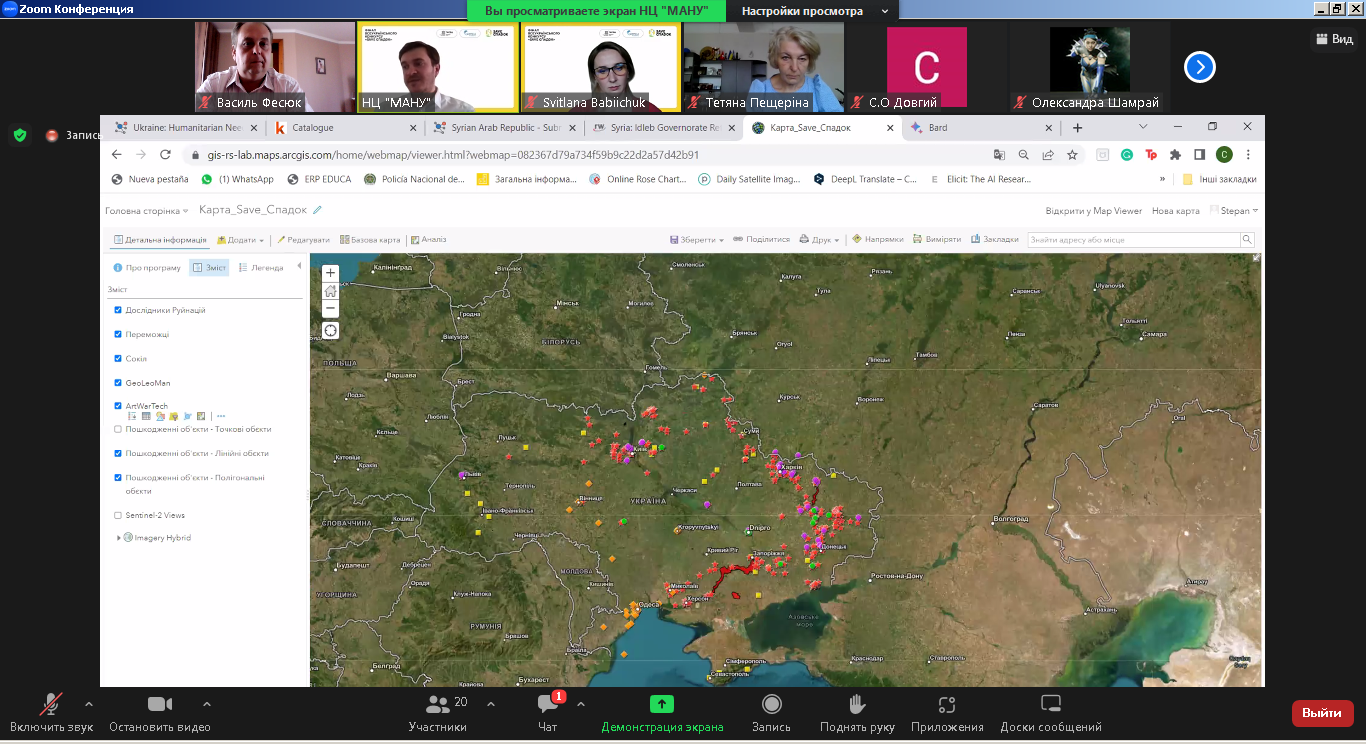Click the Відкрити у Map Viewer link
The width and height of the screenshot is (1366, 744).
click(1093, 211)
